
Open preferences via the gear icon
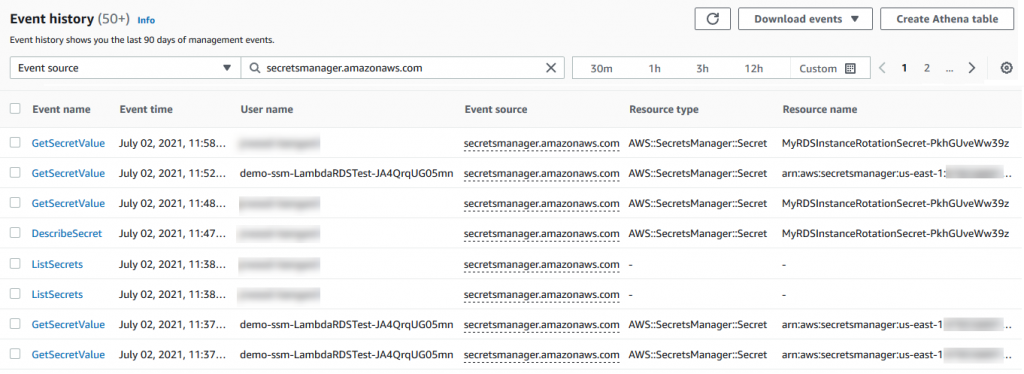(1006, 68)
